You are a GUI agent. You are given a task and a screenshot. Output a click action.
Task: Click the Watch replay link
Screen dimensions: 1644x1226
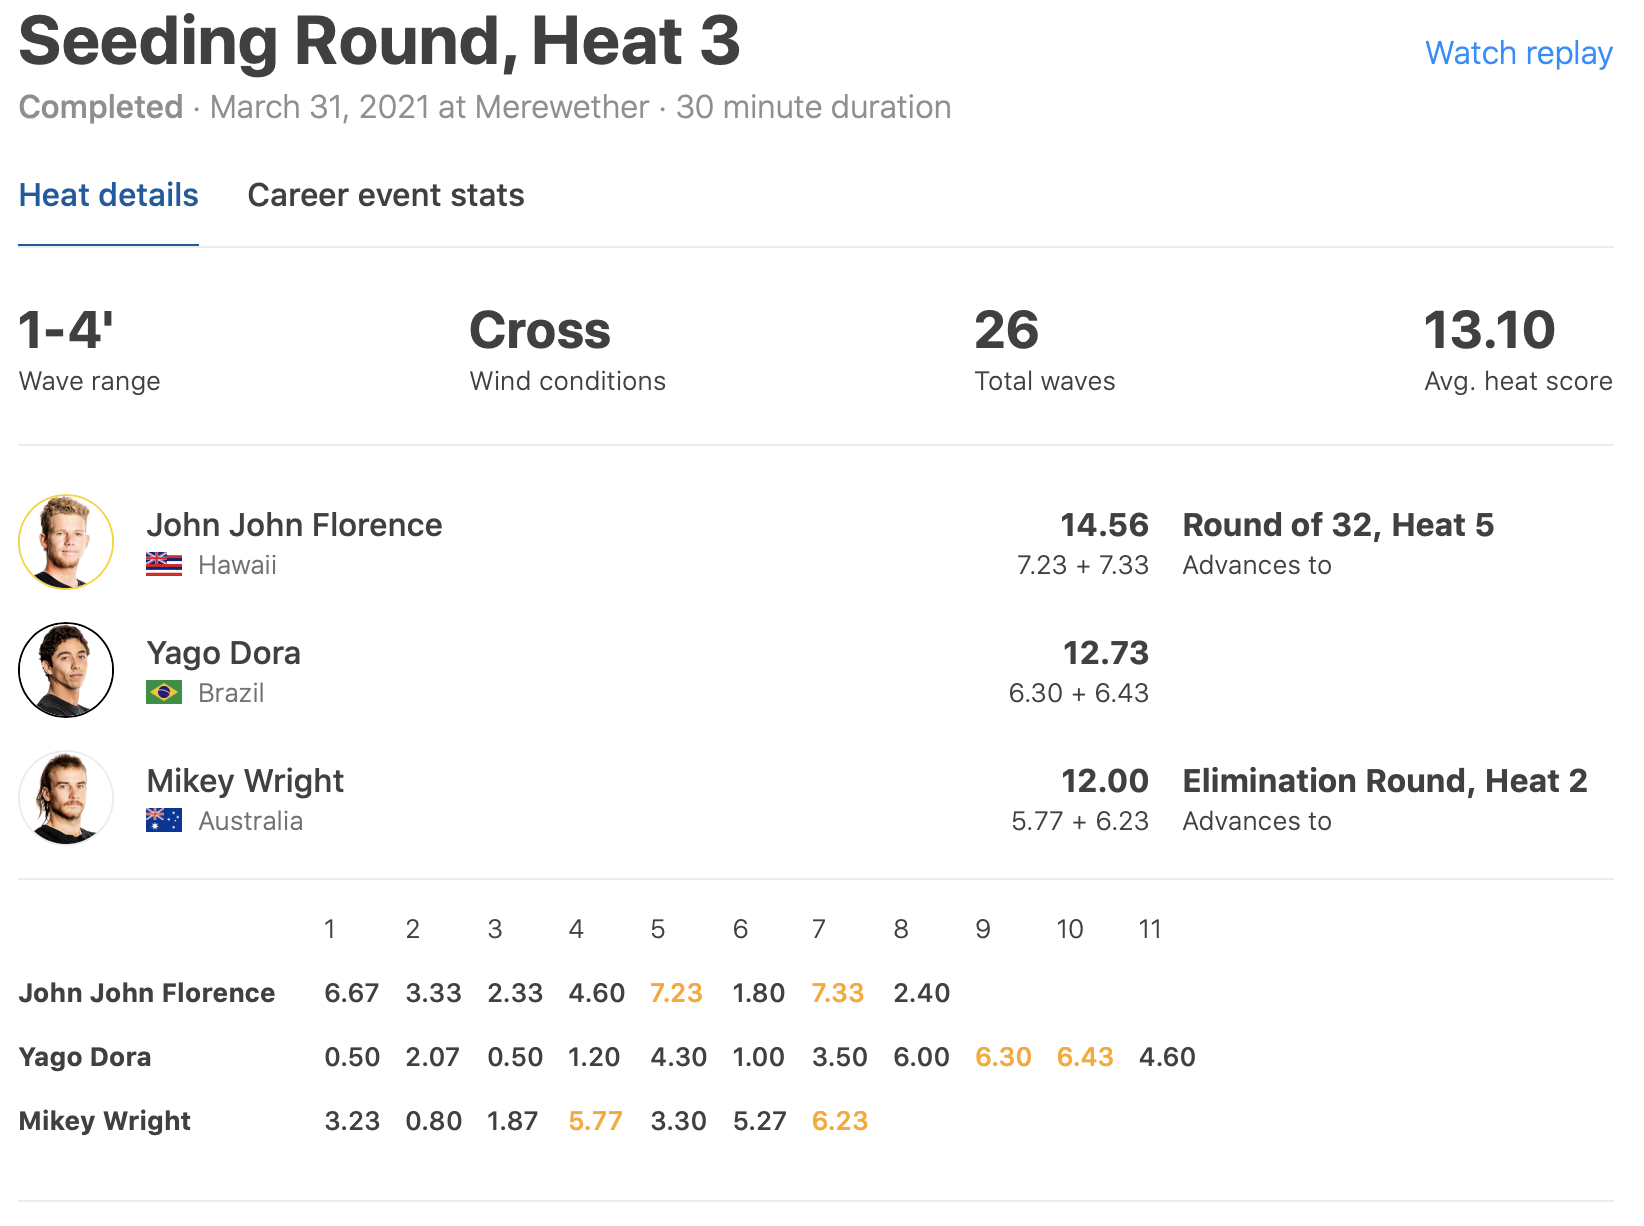click(1518, 53)
